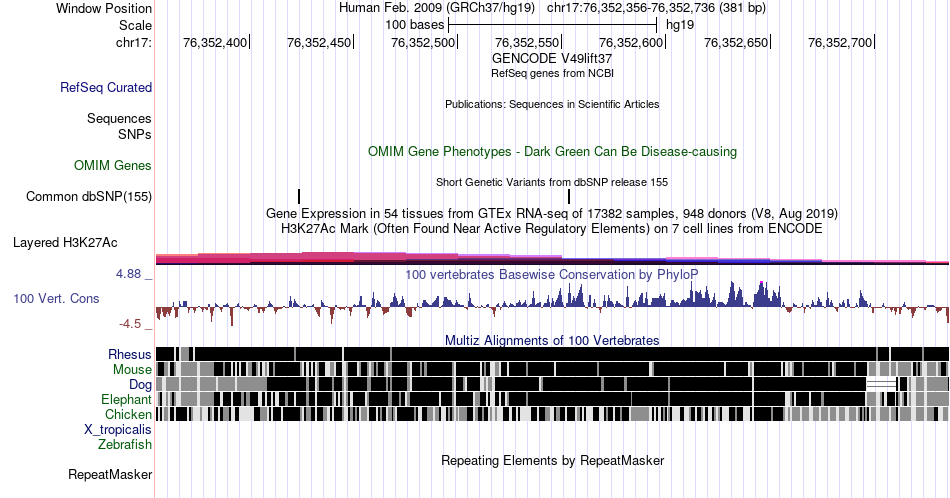The width and height of the screenshot is (950, 498).
Task: Click the hg19 label beside the scale bar
Action: tap(680, 25)
